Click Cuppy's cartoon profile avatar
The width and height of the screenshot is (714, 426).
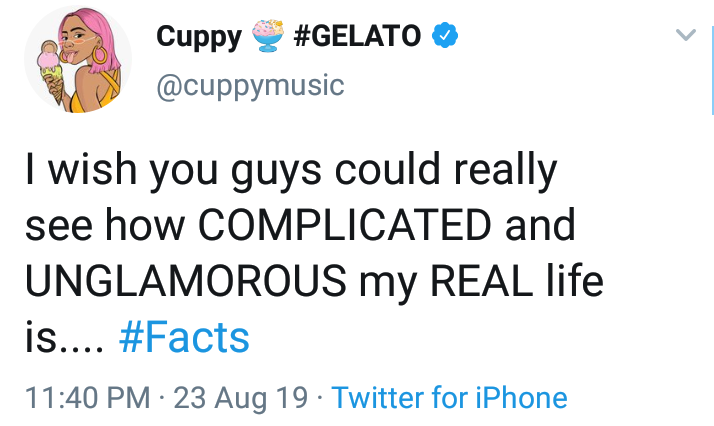[75, 61]
